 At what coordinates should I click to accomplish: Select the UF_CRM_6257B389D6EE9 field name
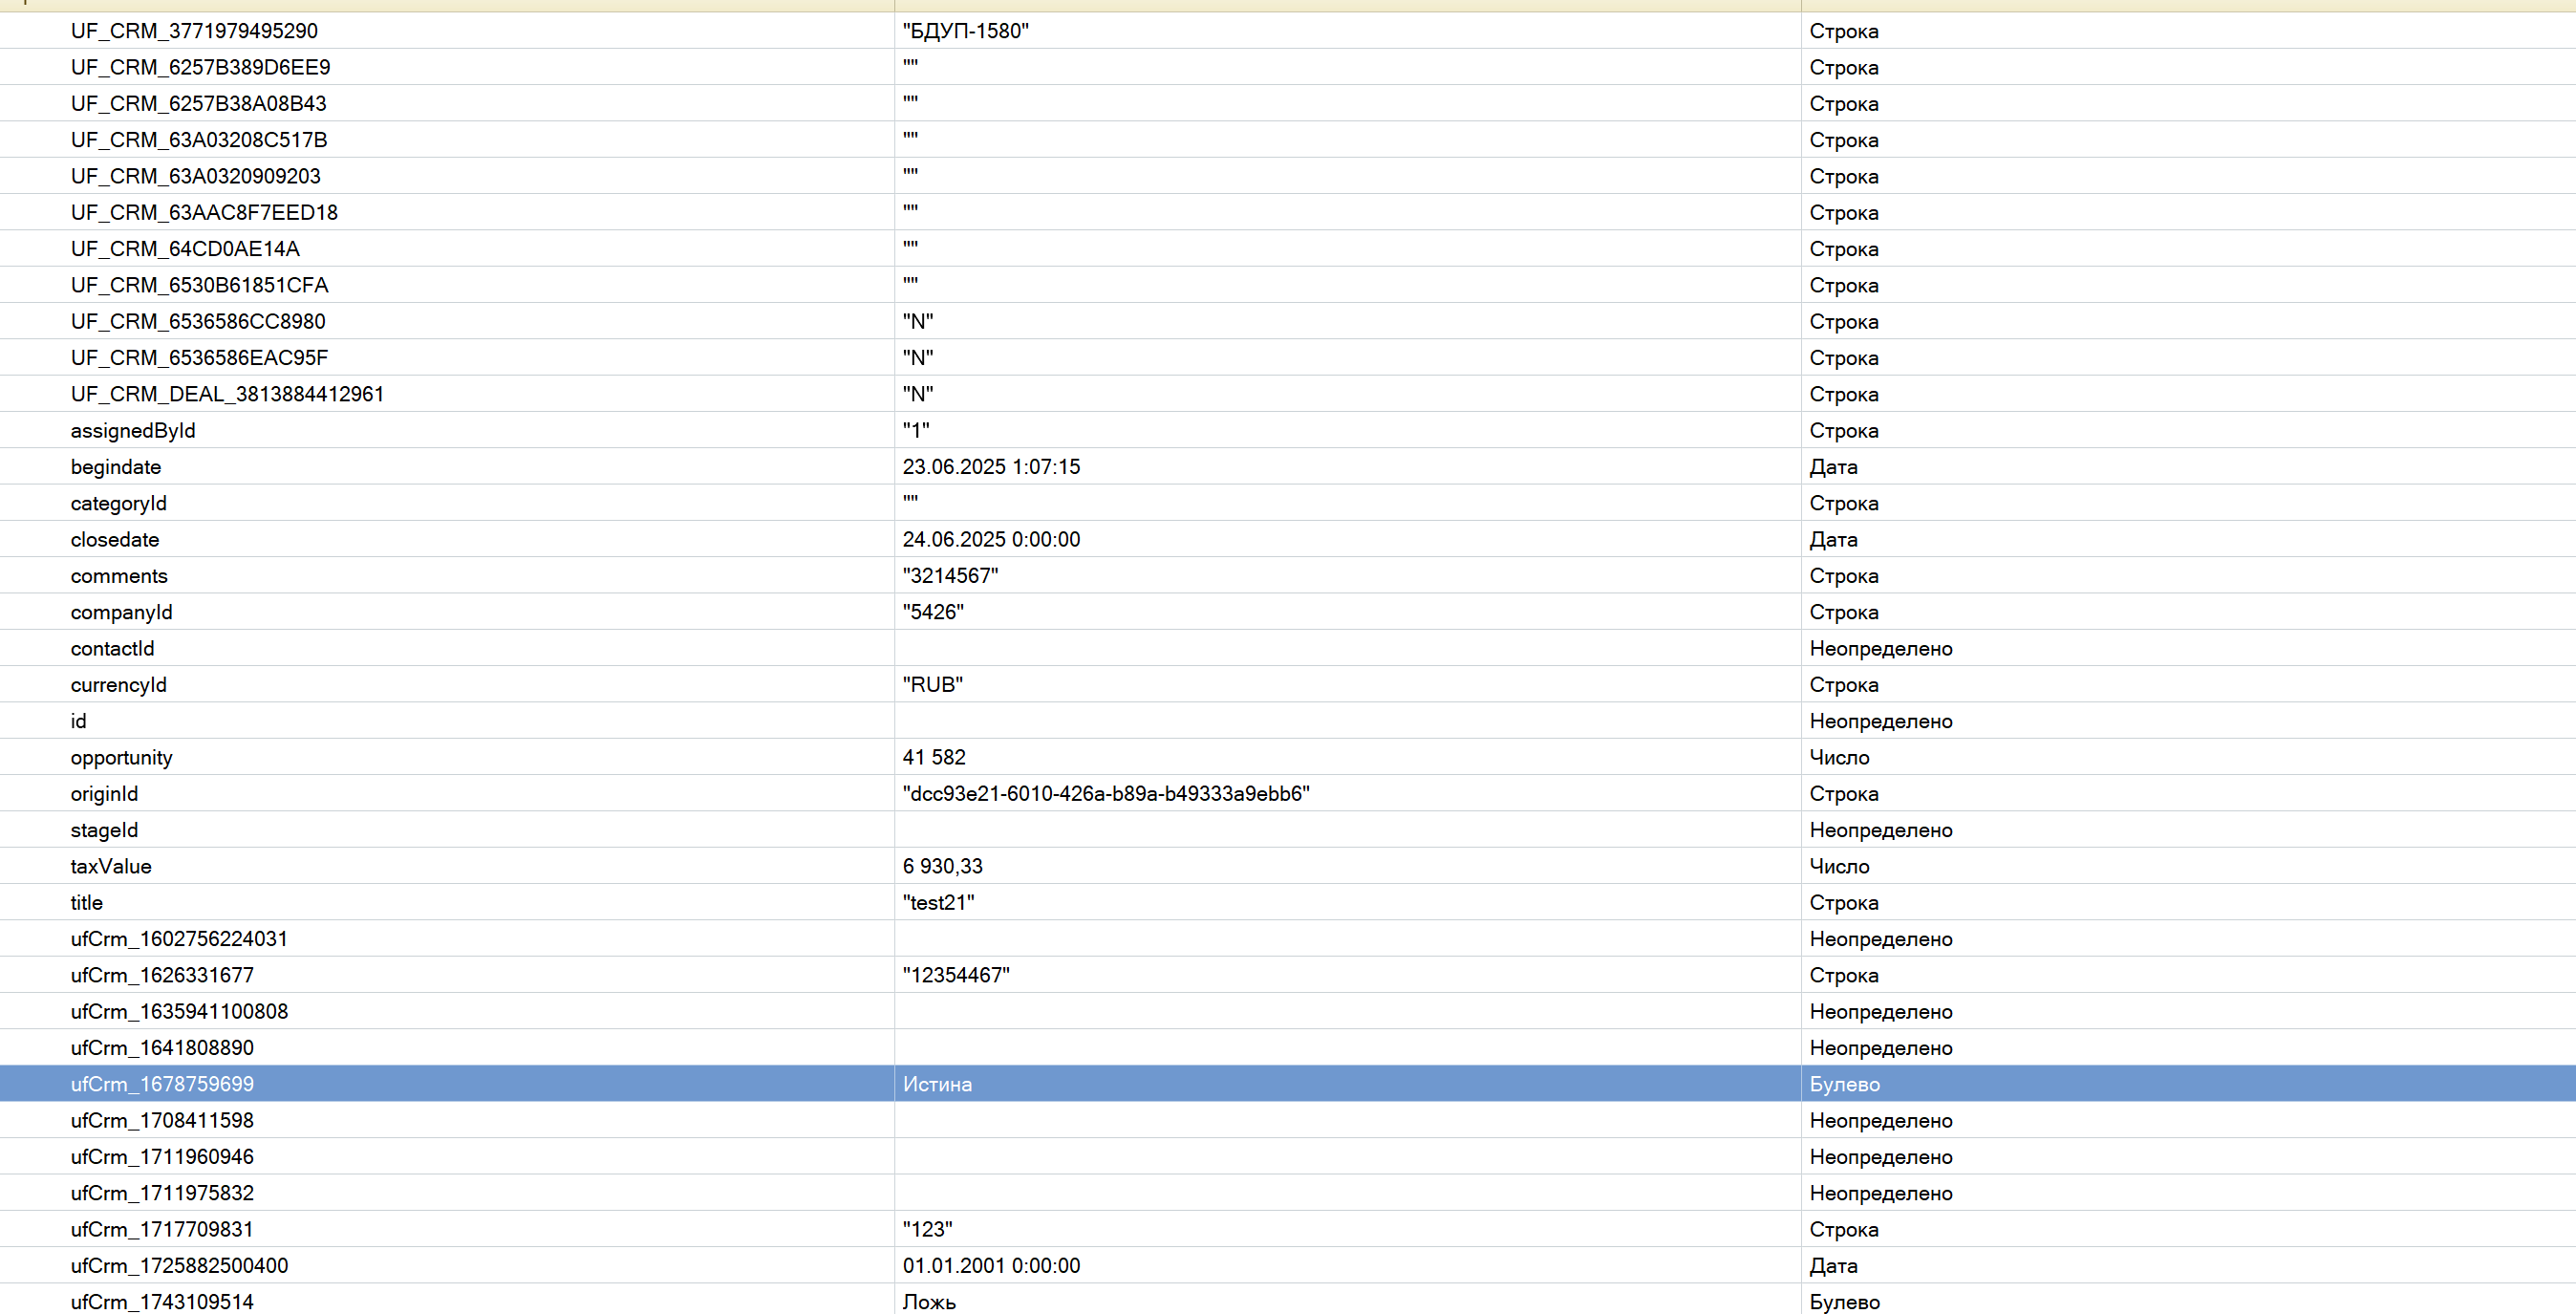200,67
